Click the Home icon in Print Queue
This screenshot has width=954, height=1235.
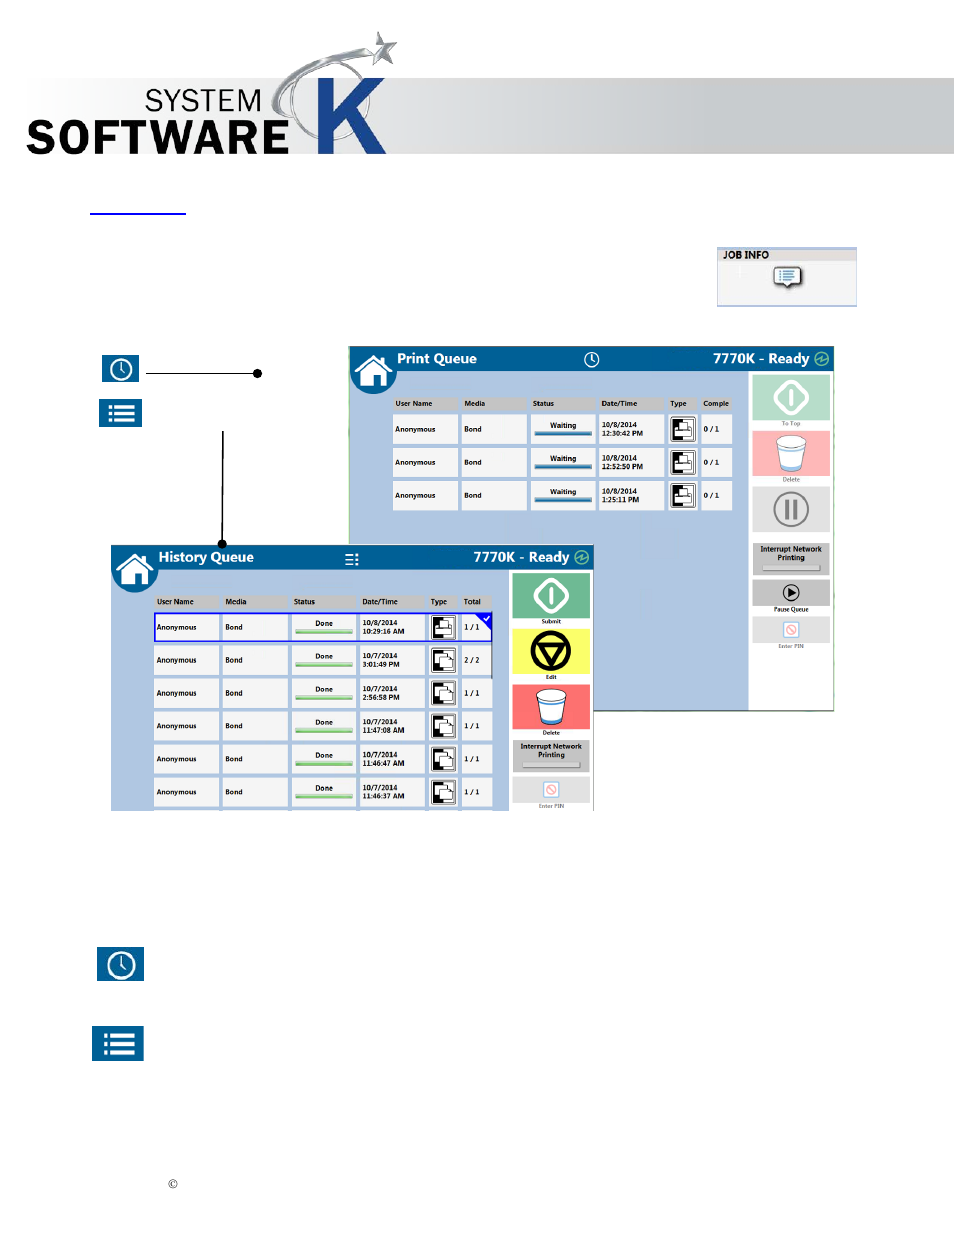point(374,372)
